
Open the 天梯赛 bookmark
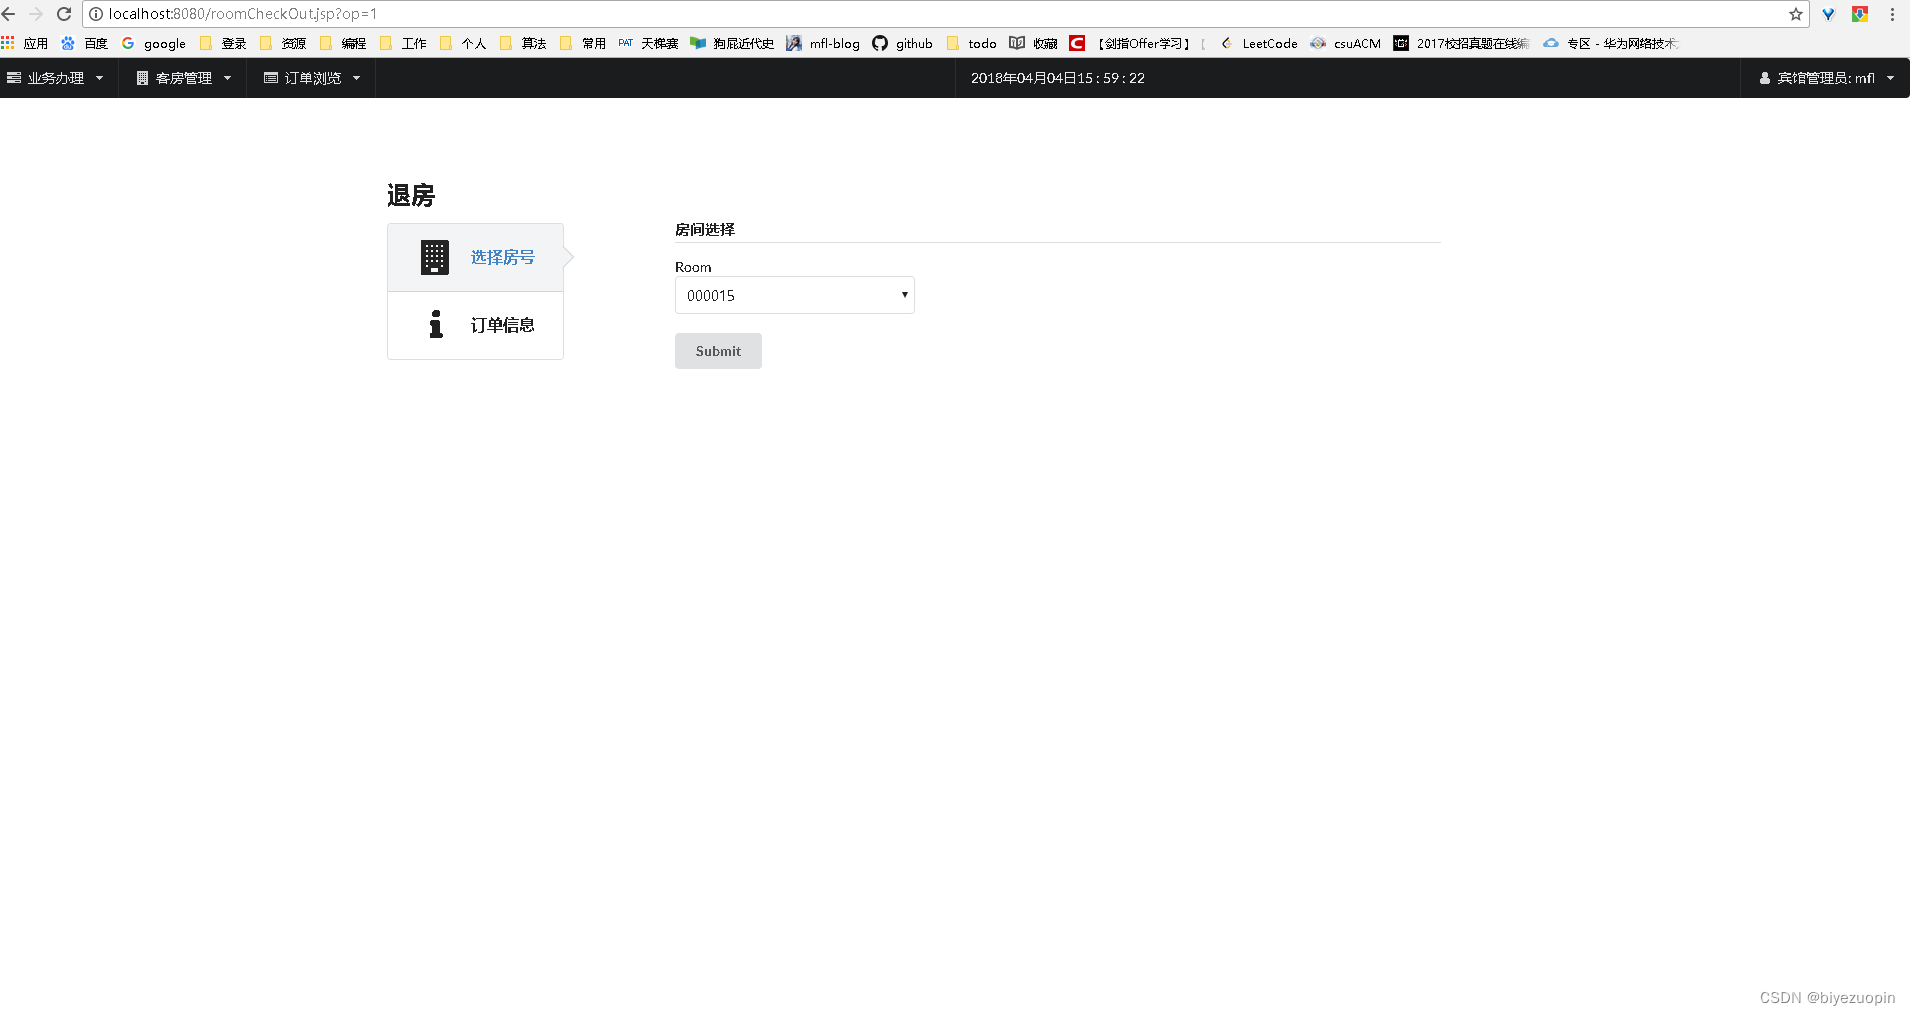point(648,43)
